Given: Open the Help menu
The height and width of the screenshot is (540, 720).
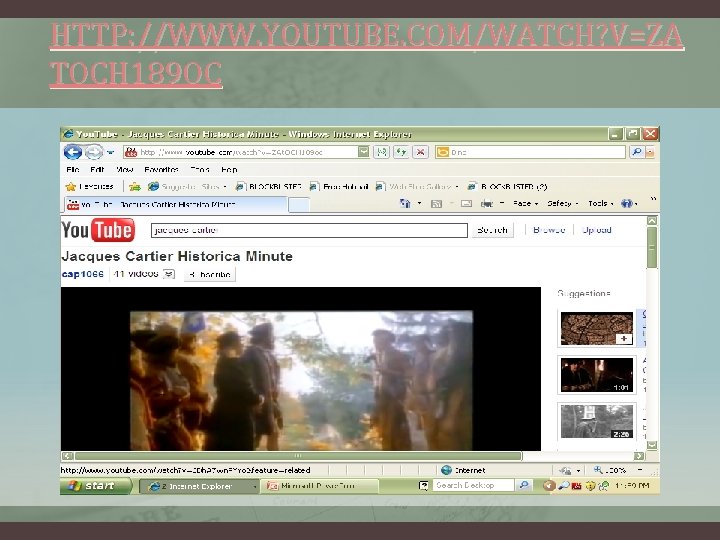Looking at the screenshot, I should point(229,169).
